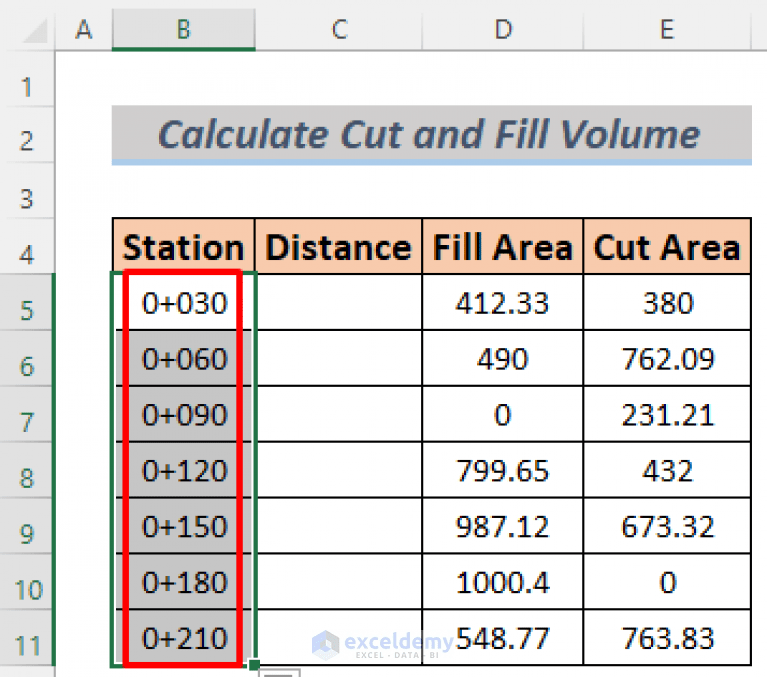The width and height of the screenshot is (767, 677).
Task: Select station cell '0+150'
Action: pyautogui.click(x=183, y=526)
